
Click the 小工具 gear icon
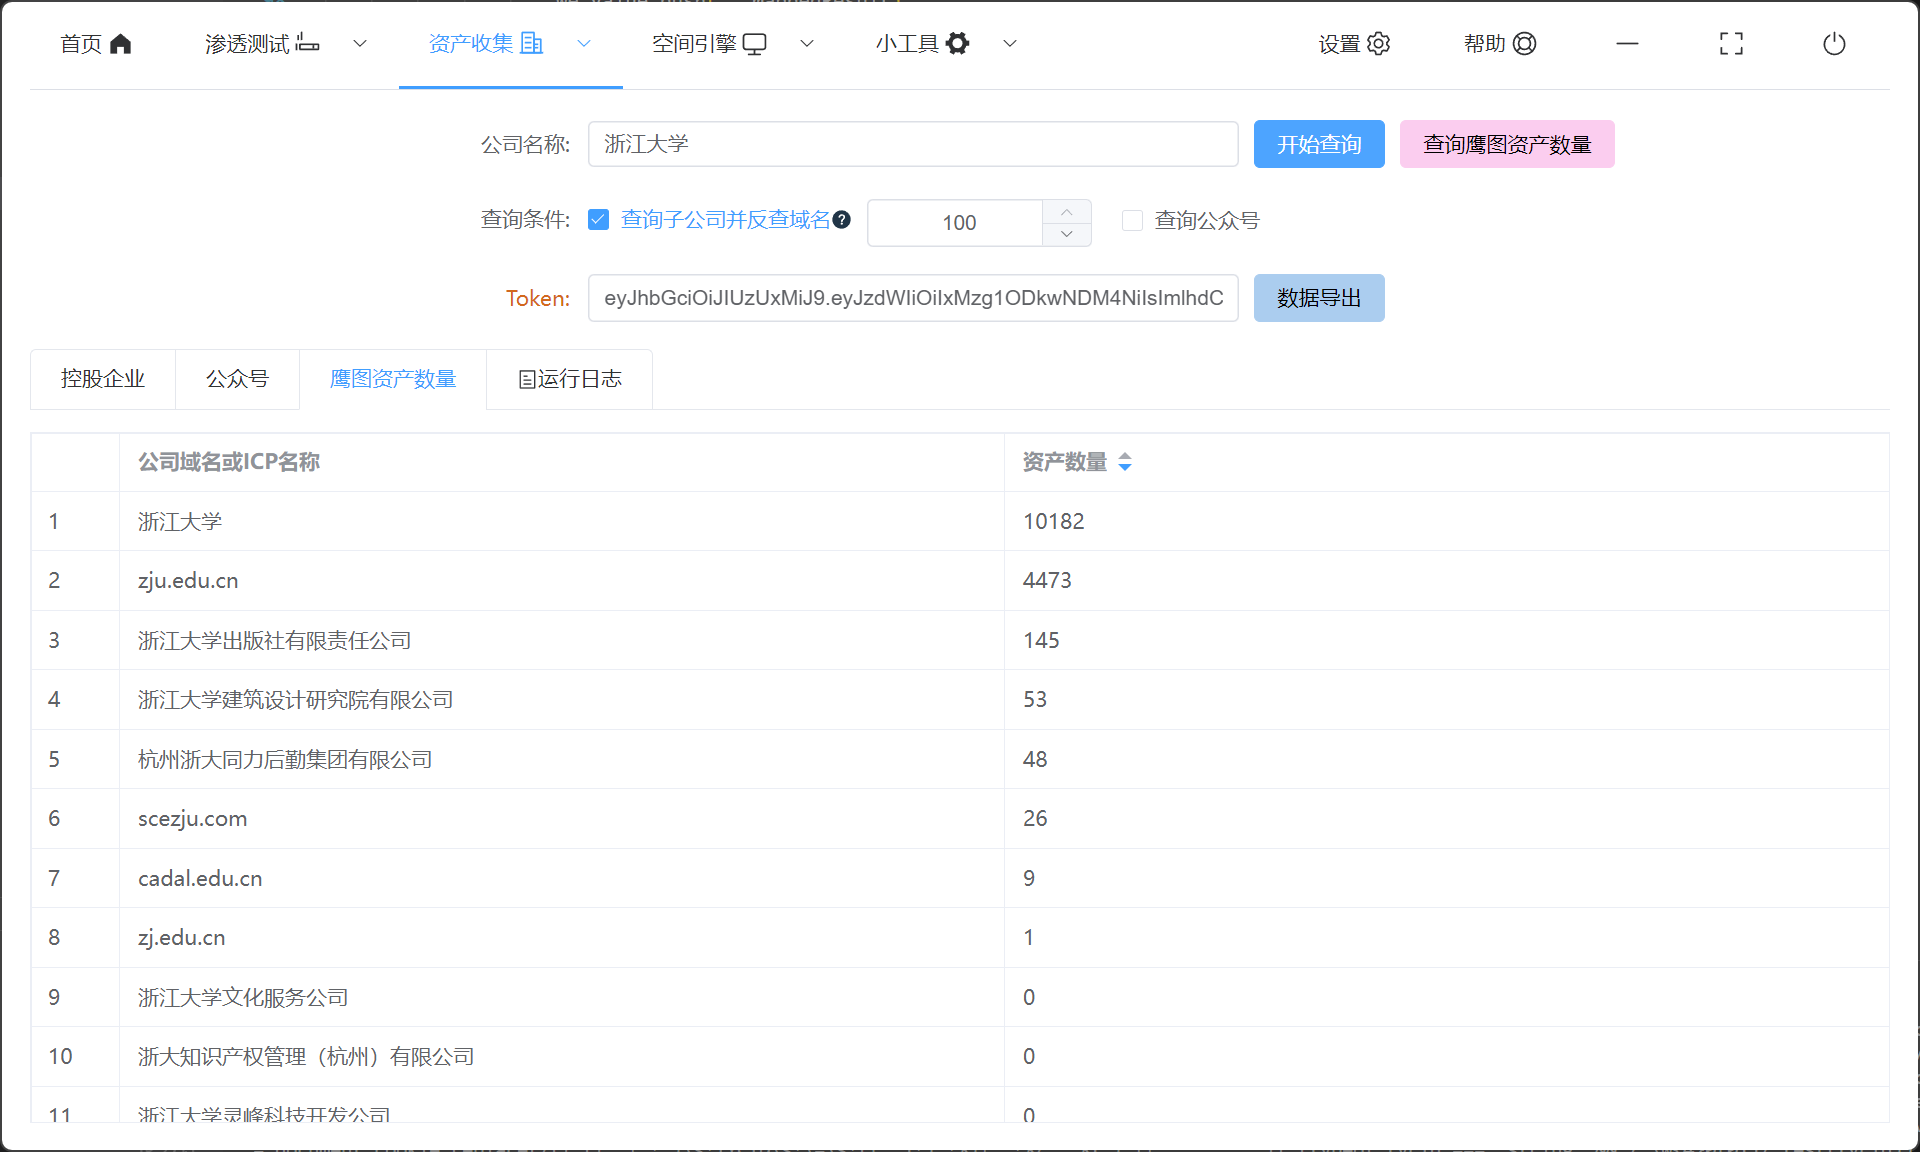(x=958, y=44)
